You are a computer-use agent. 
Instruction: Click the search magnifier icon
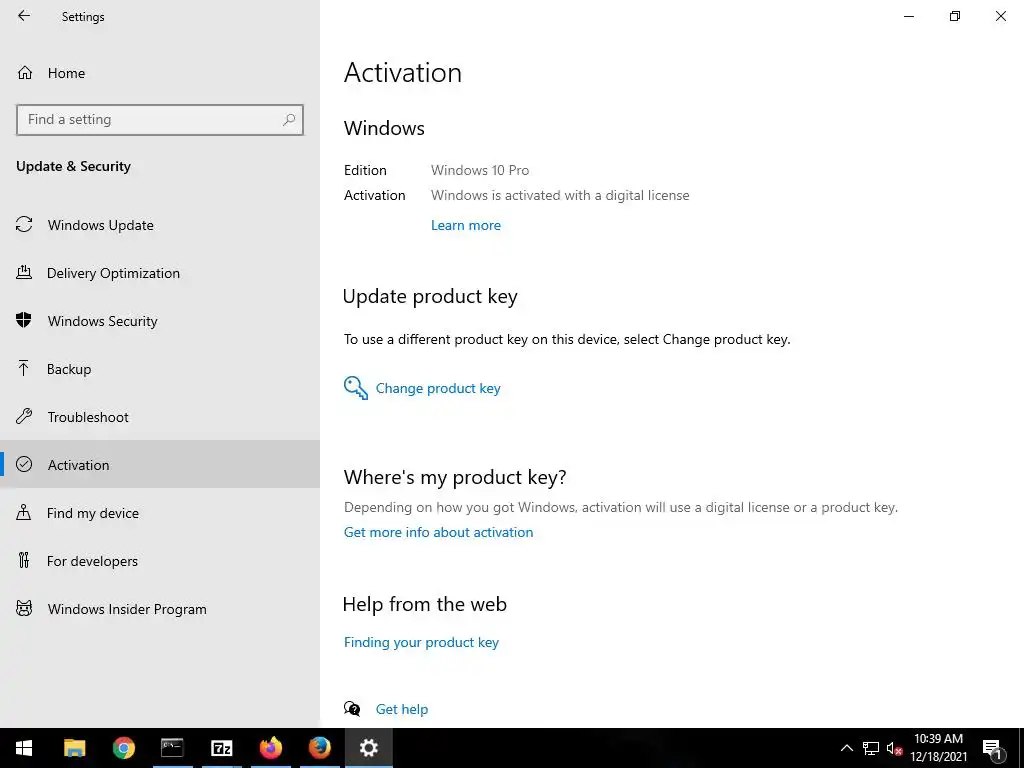[x=289, y=120]
